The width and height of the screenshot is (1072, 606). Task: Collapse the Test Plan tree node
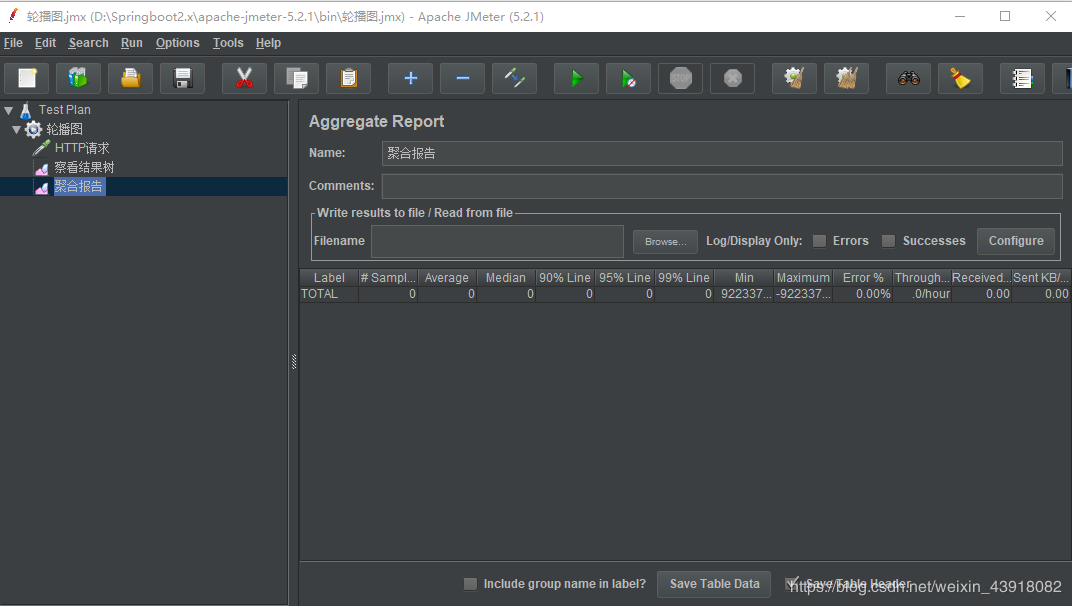click(9, 110)
